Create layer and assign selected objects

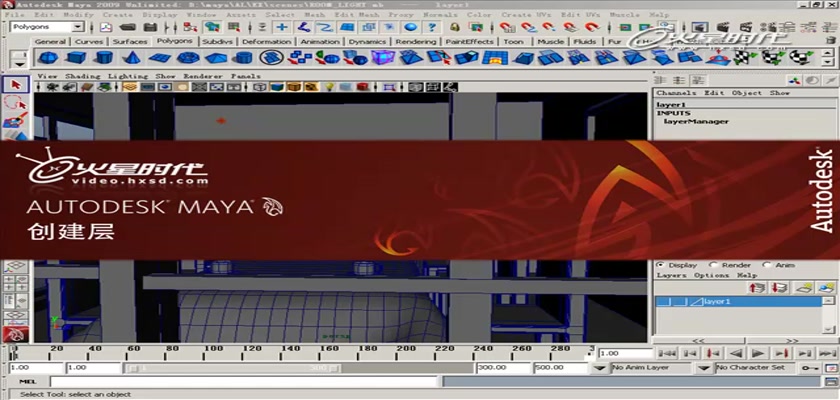[826, 288]
